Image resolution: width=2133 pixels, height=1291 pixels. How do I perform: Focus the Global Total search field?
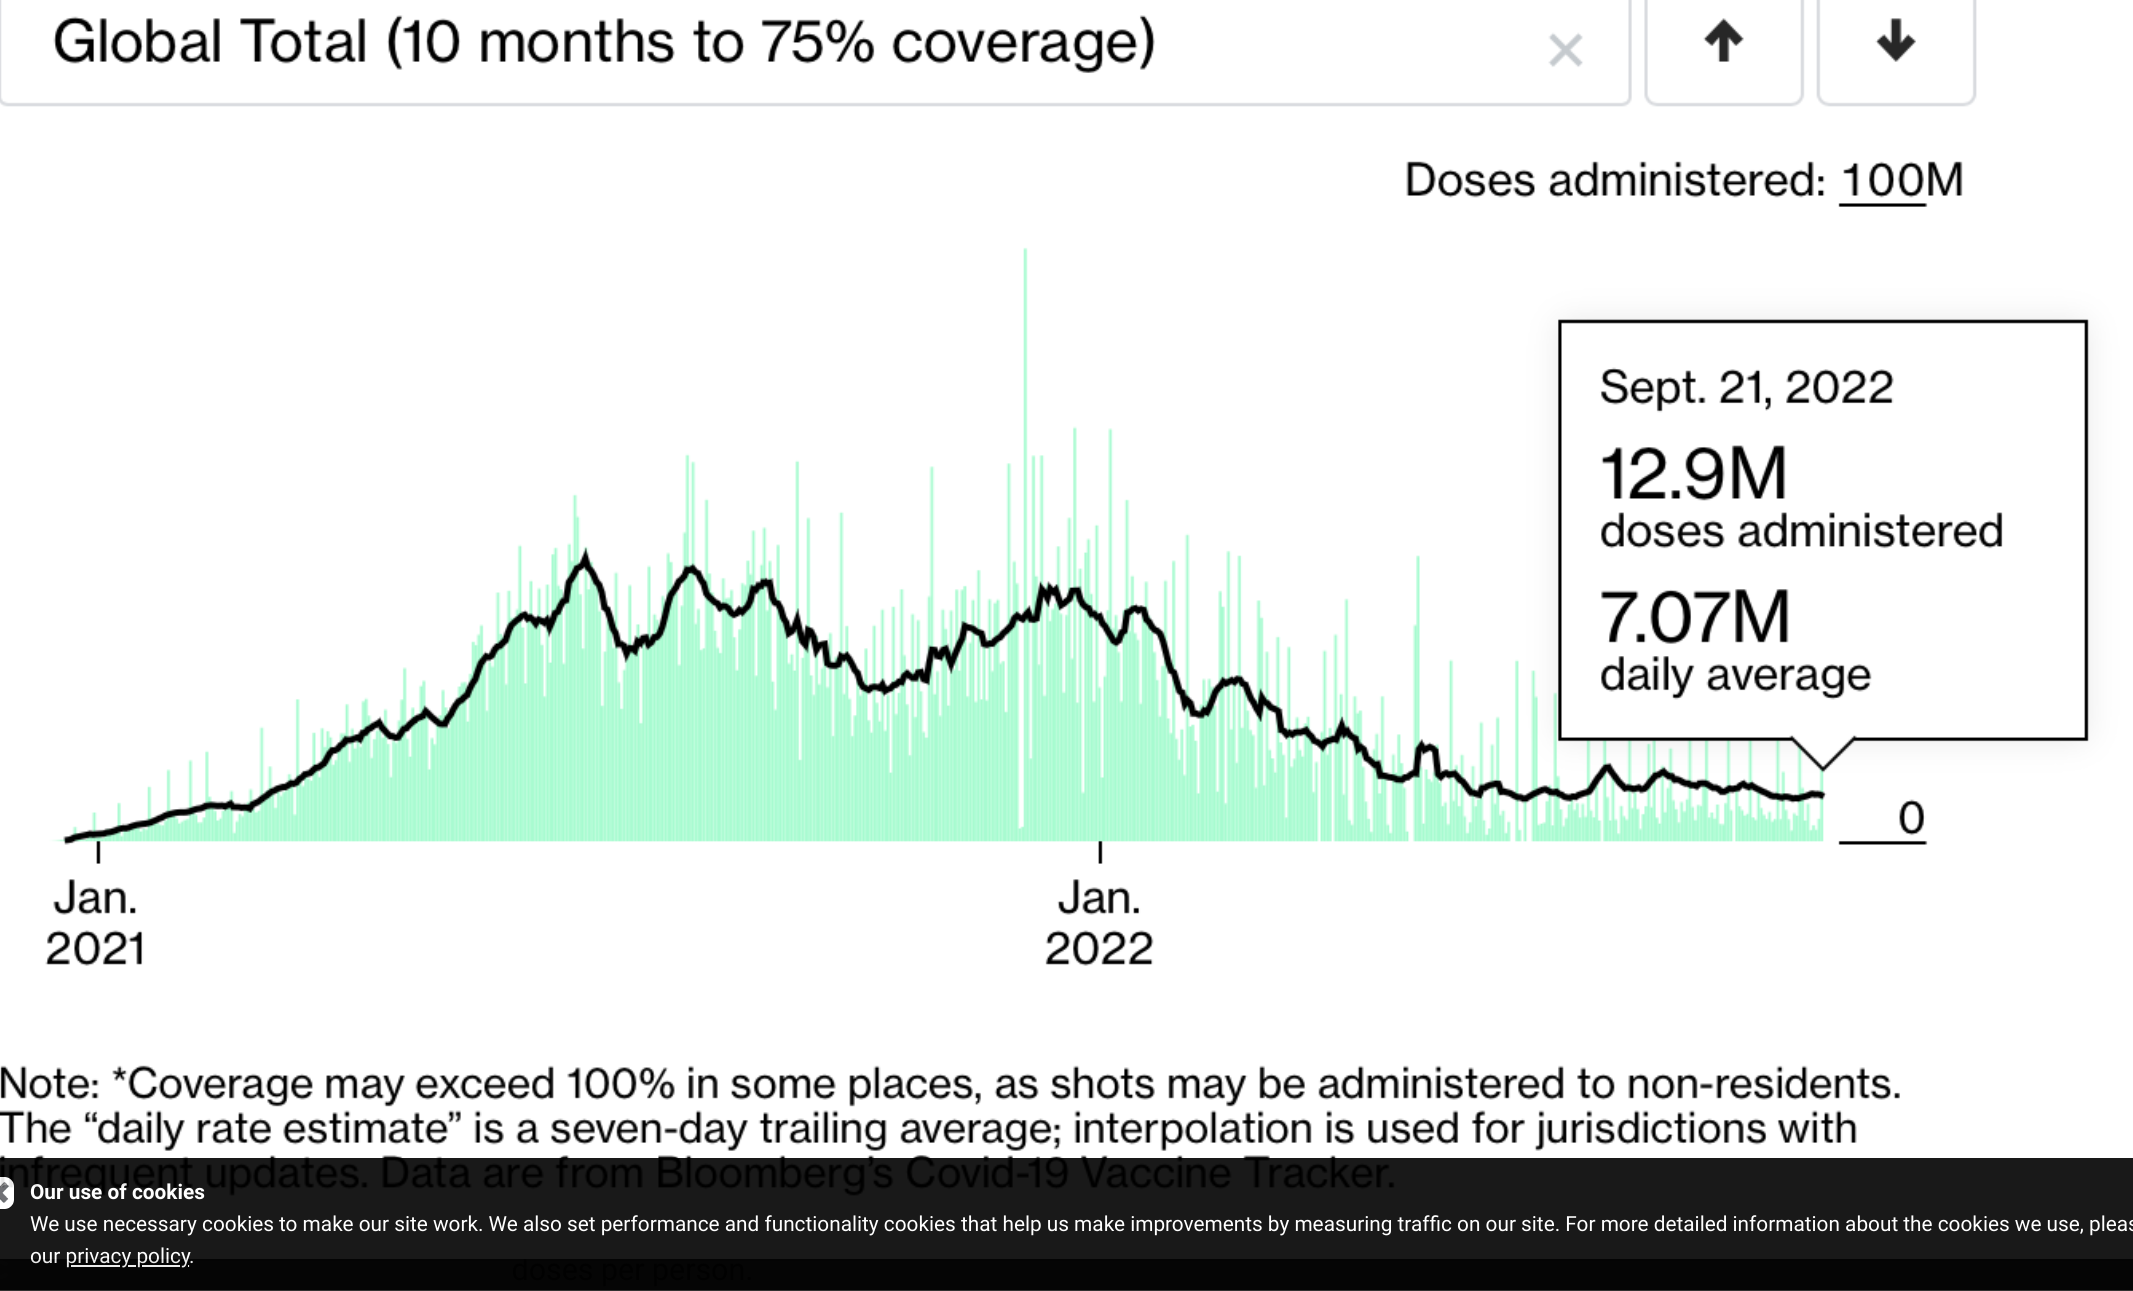[700, 44]
